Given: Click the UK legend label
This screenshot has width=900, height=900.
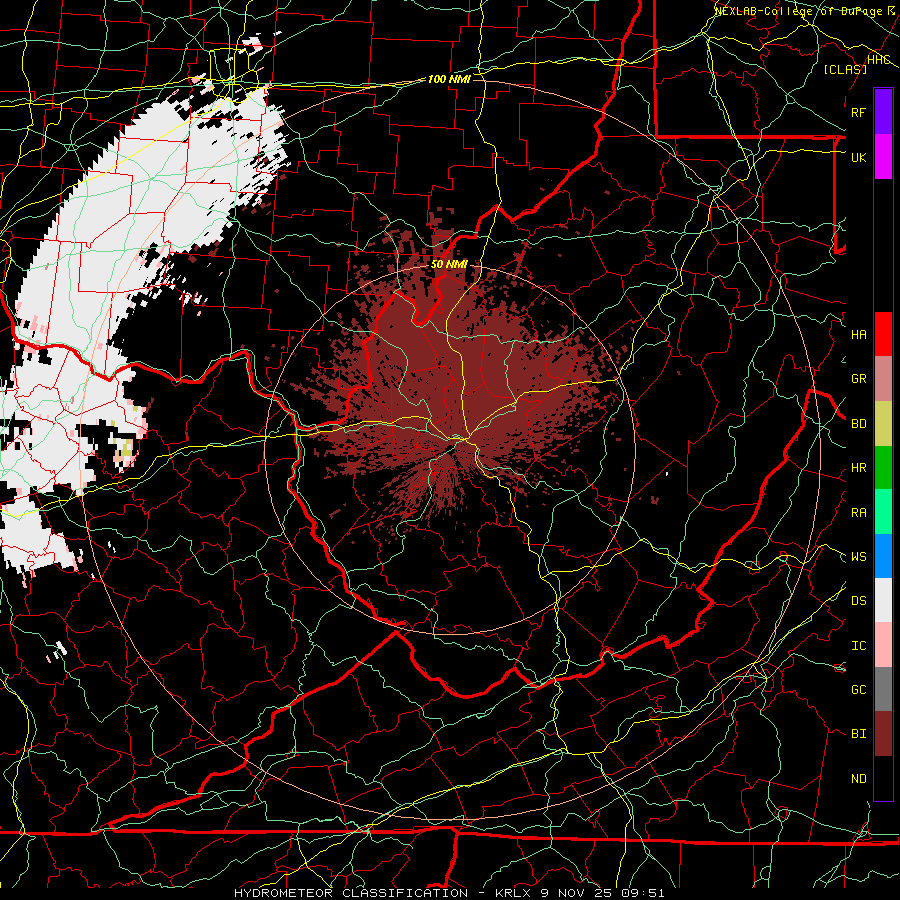Looking at the screenshot, I should point(858,157).
